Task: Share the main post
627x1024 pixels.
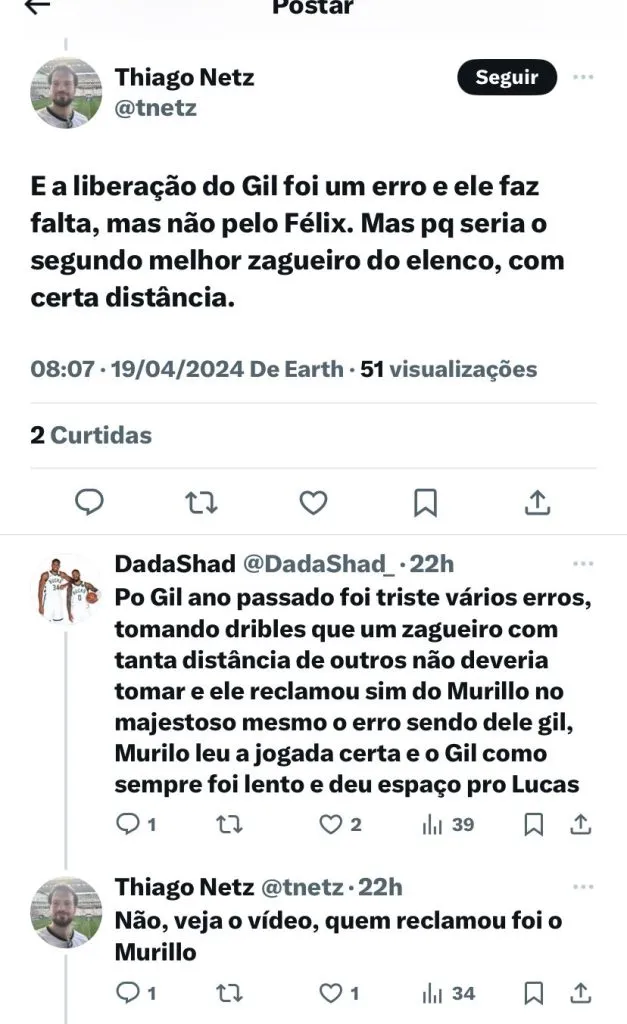Action: (x=537, y=502)
